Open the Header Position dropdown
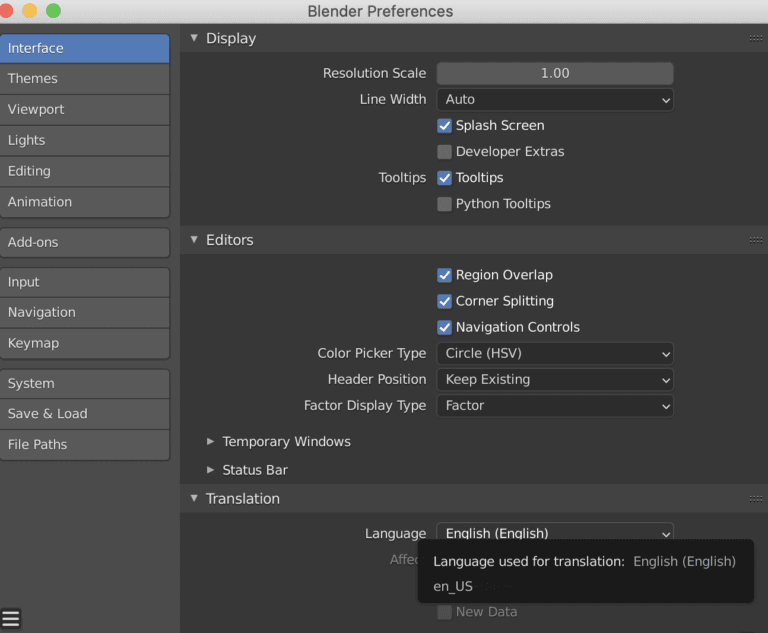 point(555,380)
